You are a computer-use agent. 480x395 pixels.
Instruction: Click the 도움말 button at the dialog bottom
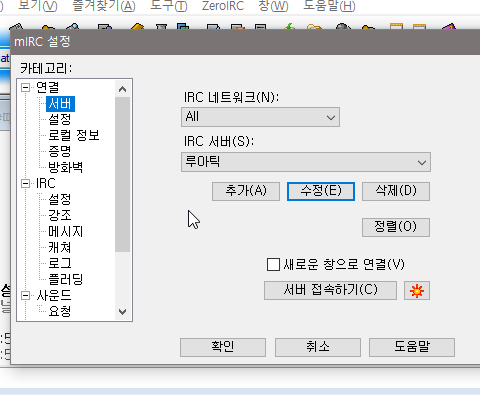pyautogui.click(x=412, y=347)
